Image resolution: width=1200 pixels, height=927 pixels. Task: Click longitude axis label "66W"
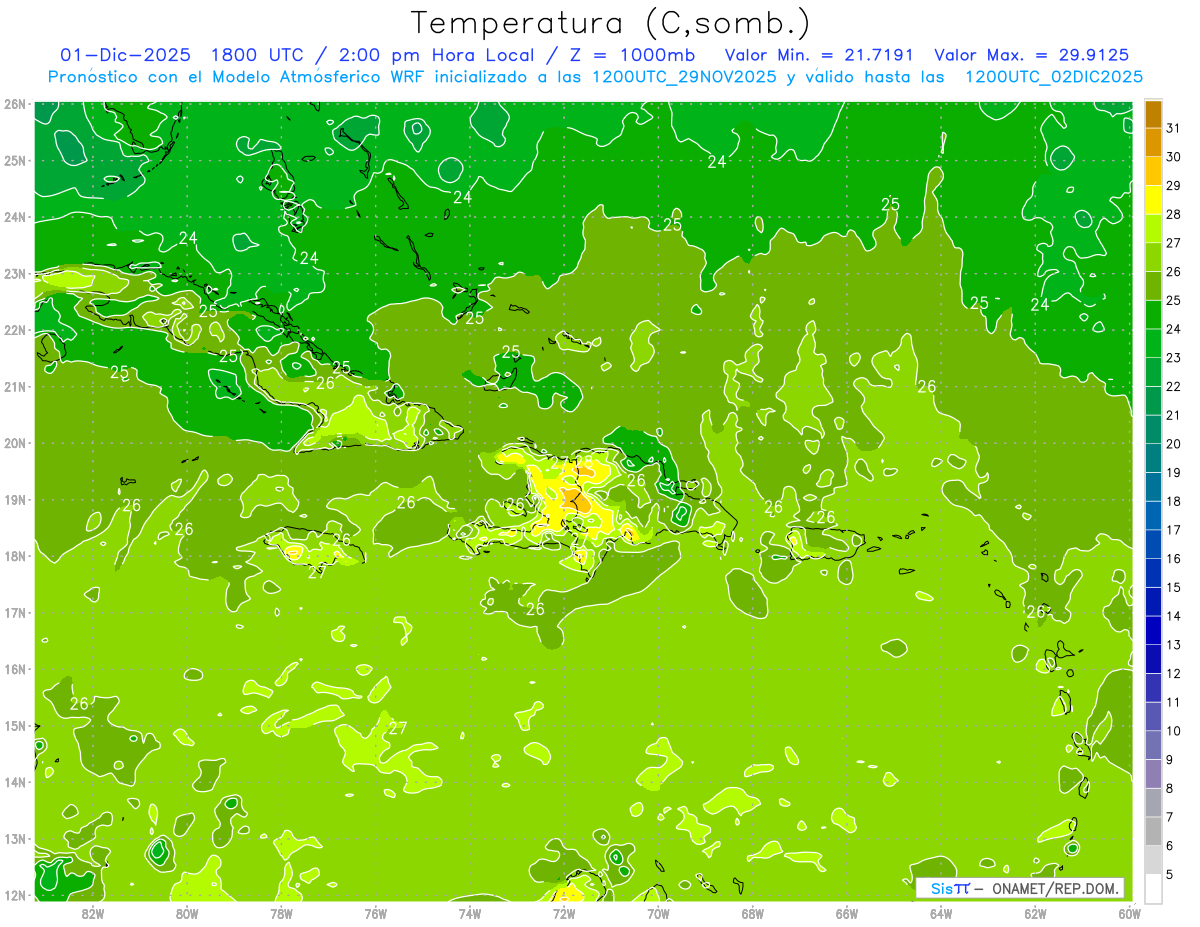click(x=847, y=913)
